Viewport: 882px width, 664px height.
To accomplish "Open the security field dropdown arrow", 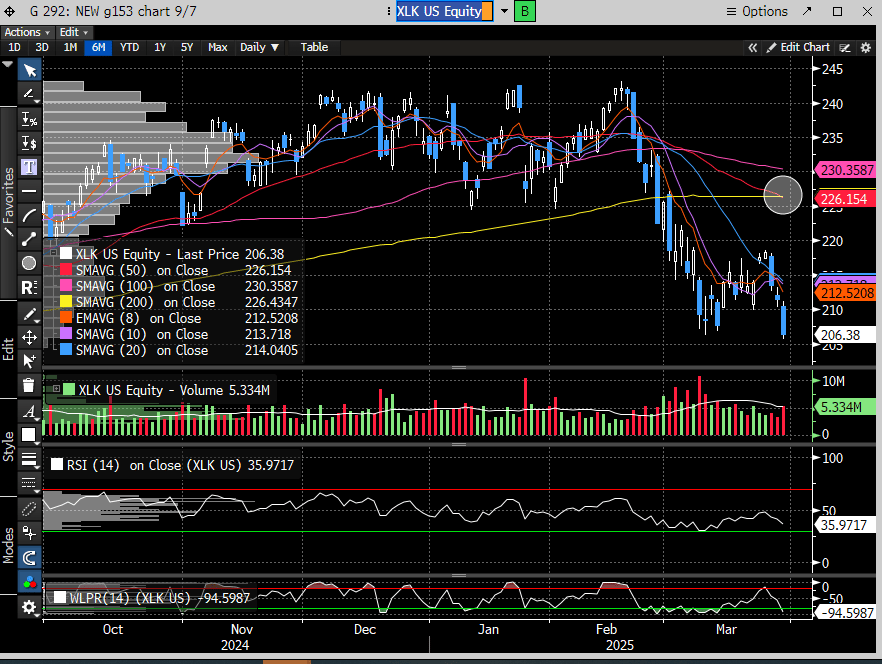I will tap(504, 11).
